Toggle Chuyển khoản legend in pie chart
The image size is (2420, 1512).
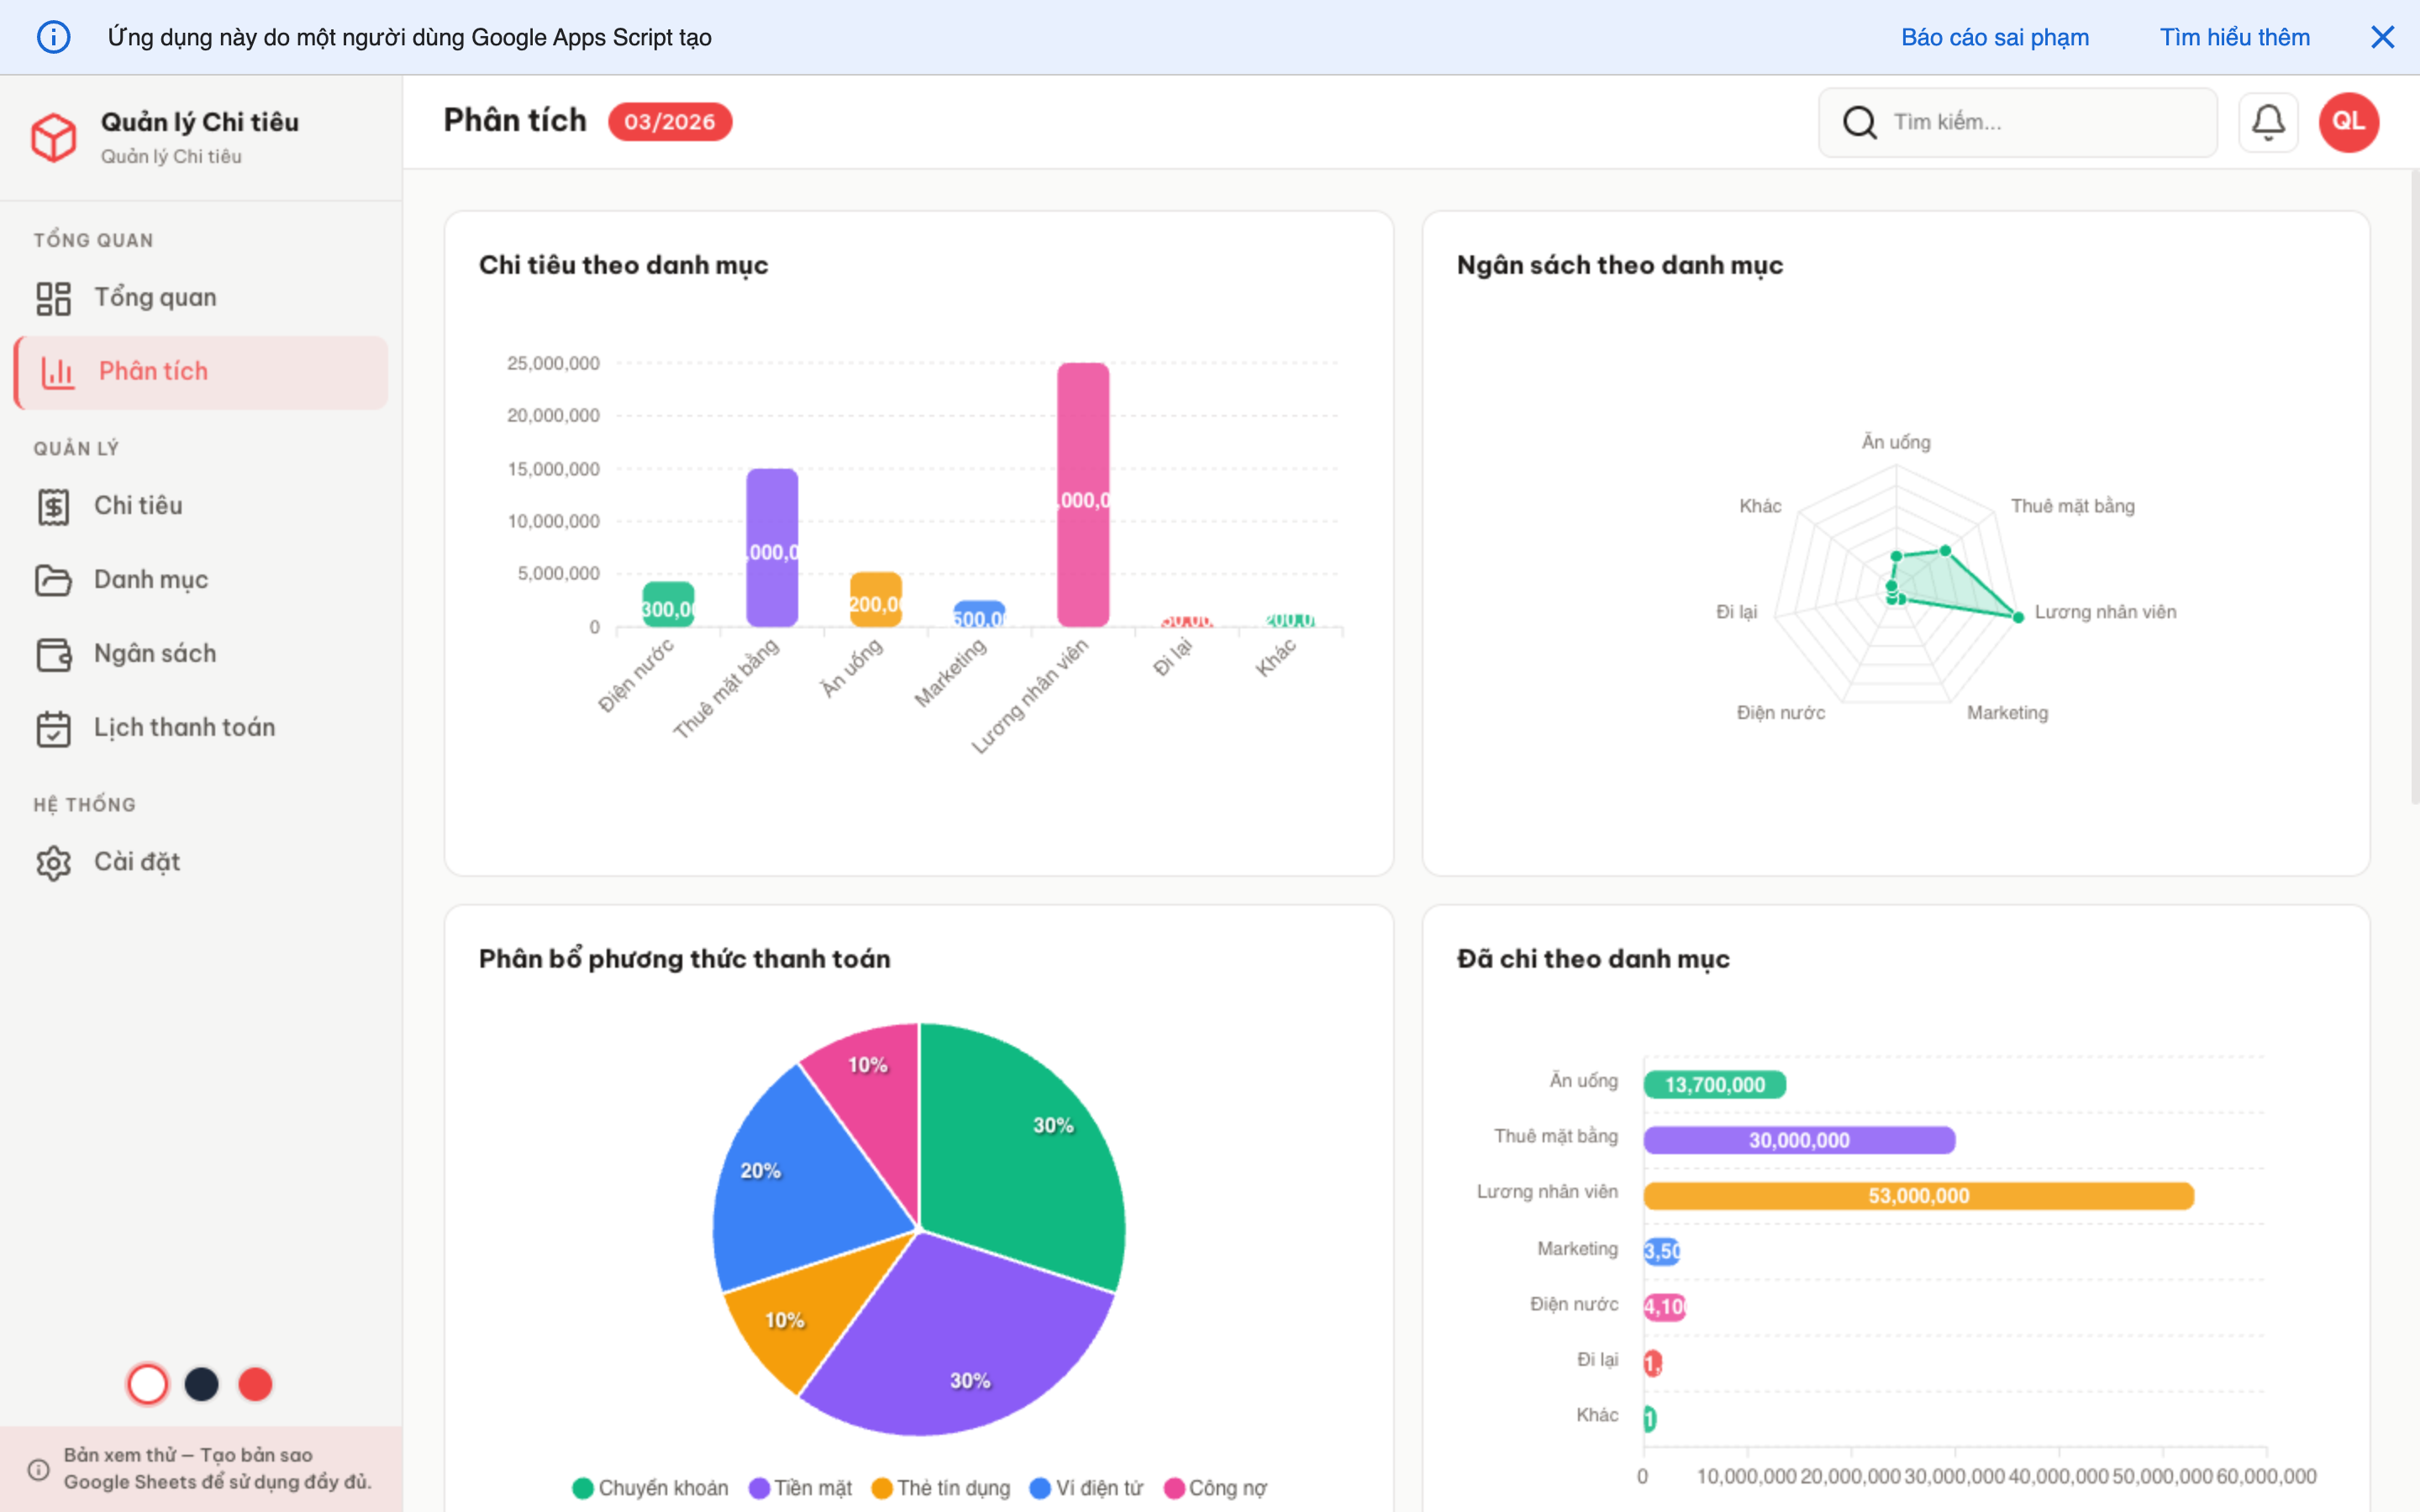pos(650,1488)
